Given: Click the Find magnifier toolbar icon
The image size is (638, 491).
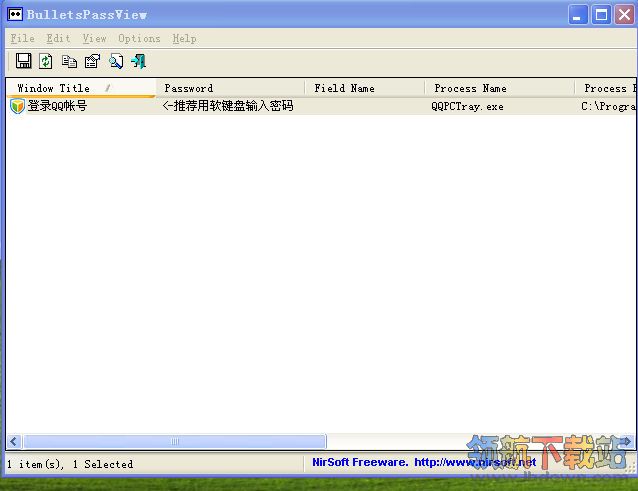Looking at the screenshot, I should coord(116,61).
